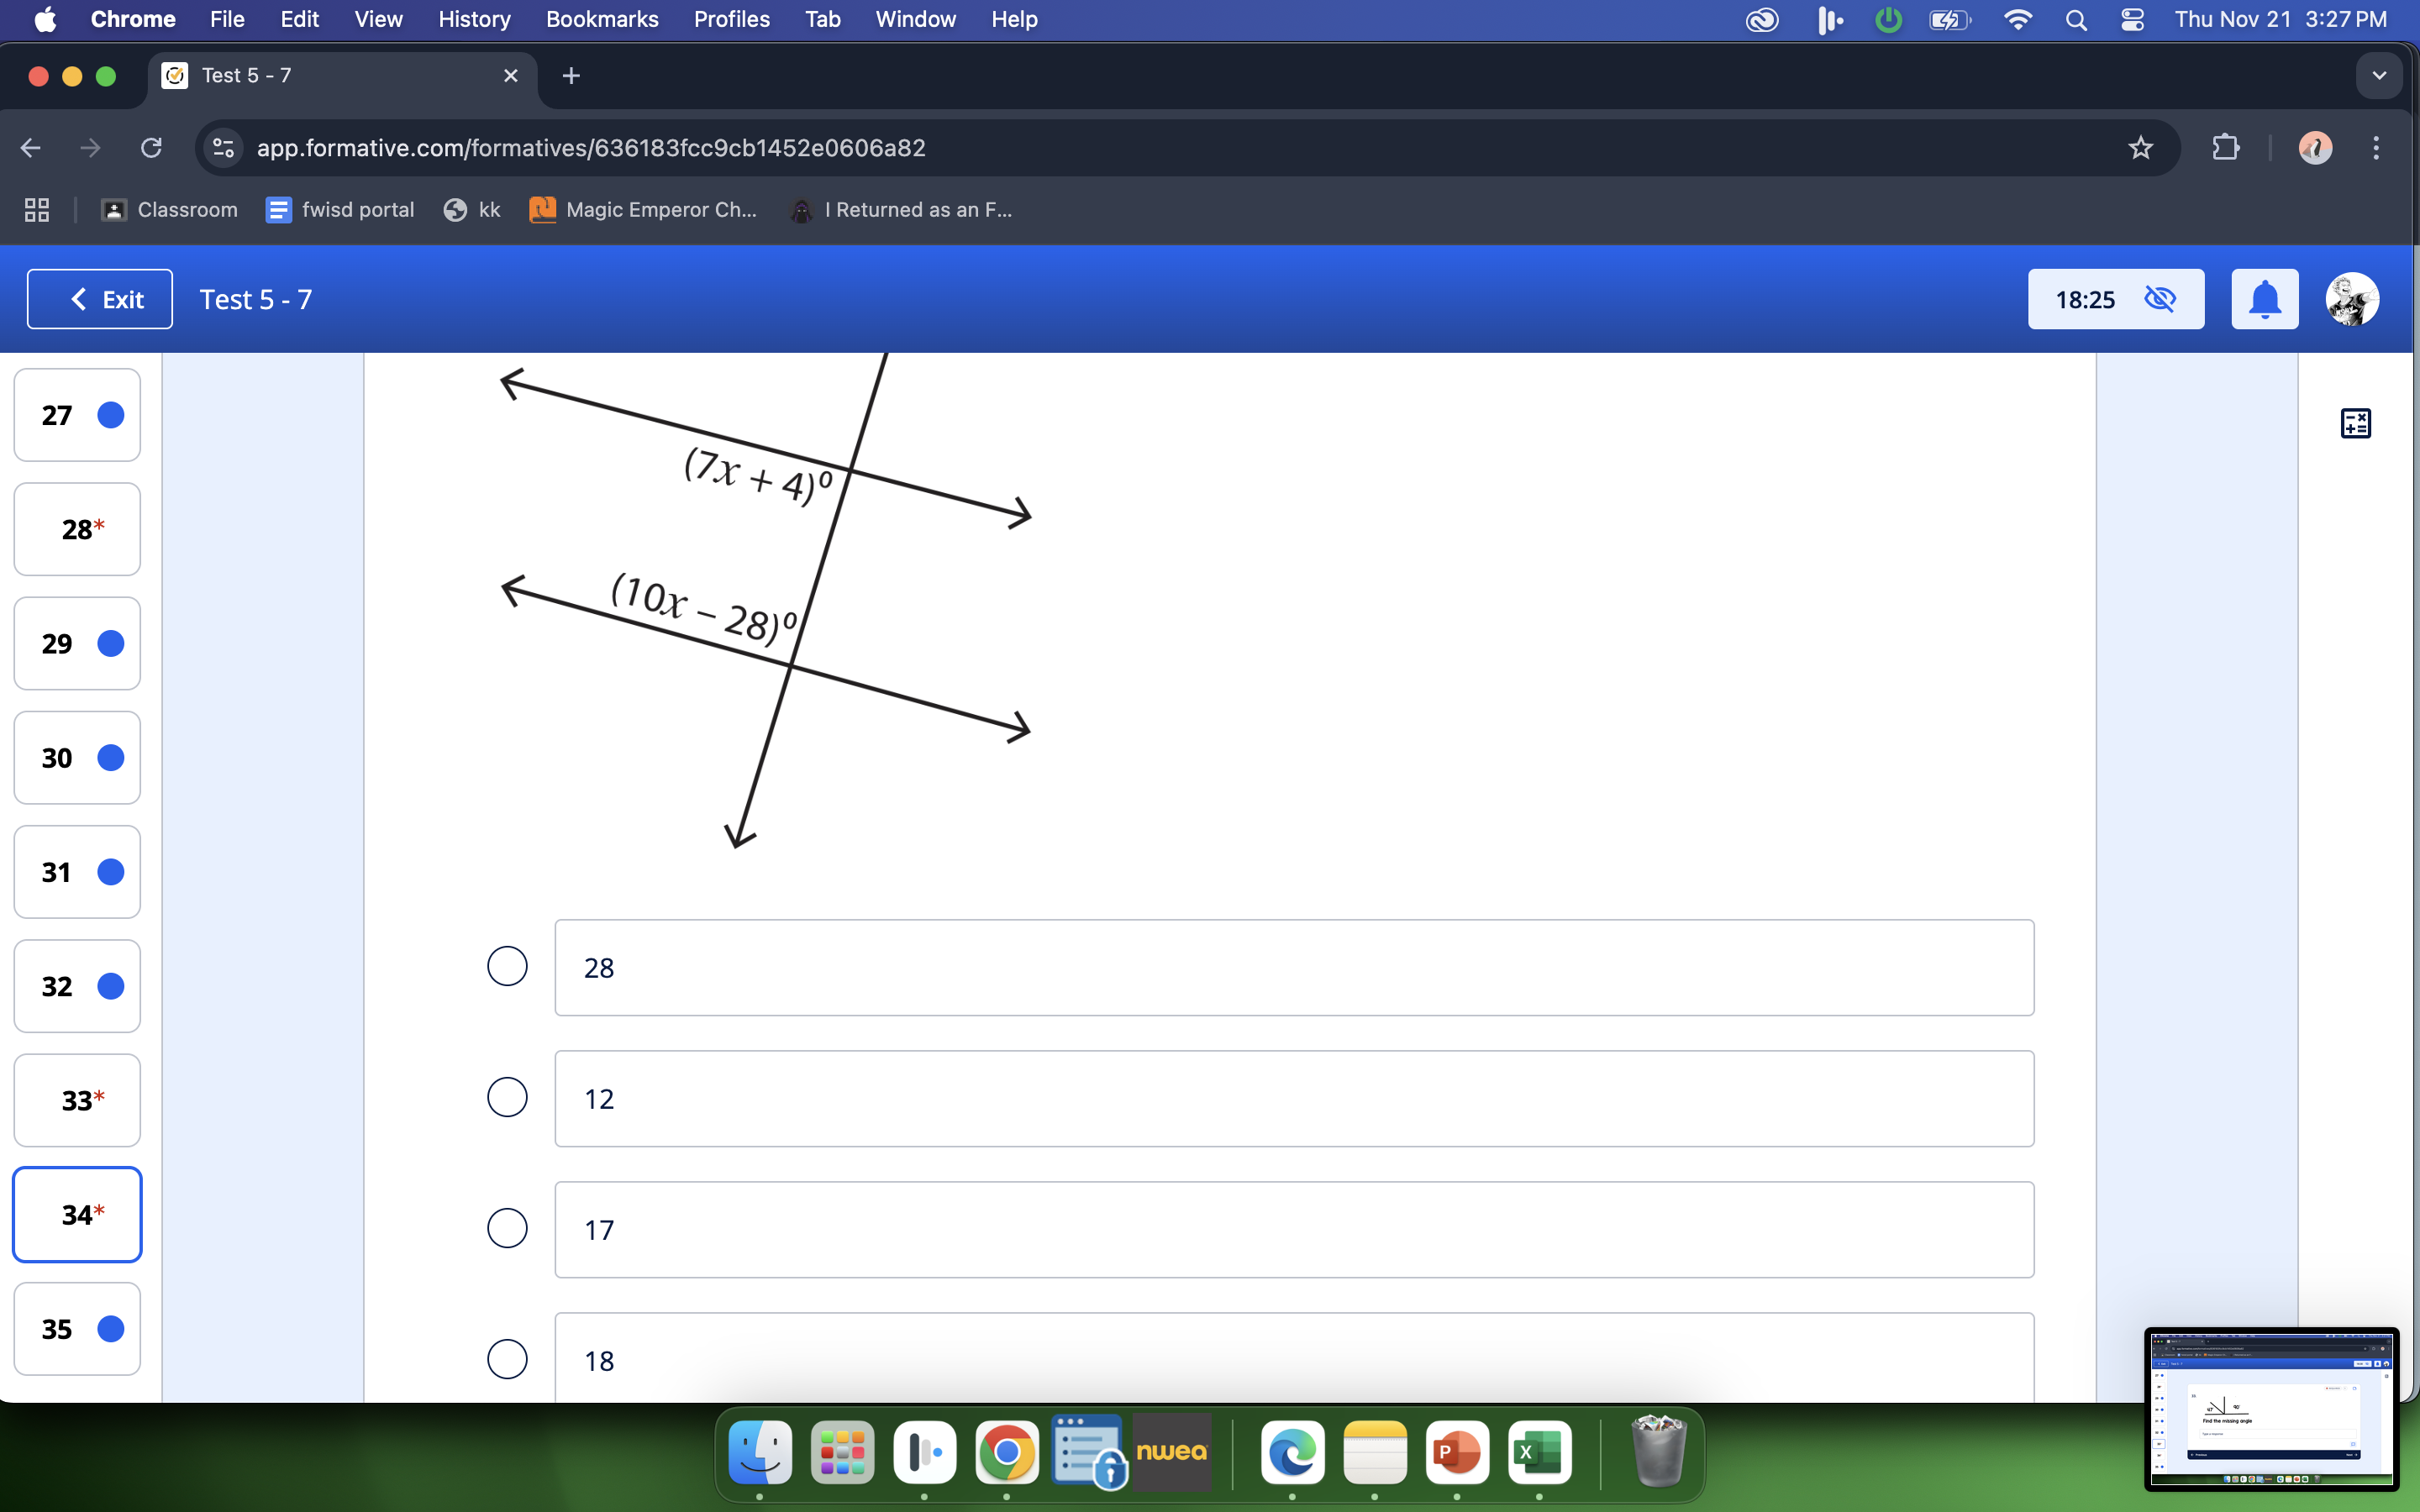Expand the tab search dropdown
2420x1512 pixels.
2379,76
